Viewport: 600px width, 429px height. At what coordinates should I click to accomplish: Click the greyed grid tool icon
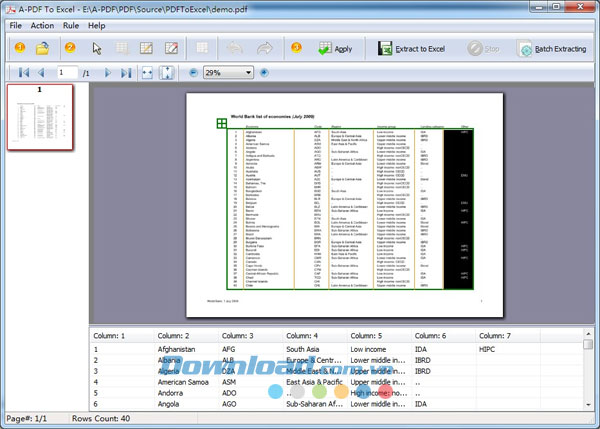point(202,48)
